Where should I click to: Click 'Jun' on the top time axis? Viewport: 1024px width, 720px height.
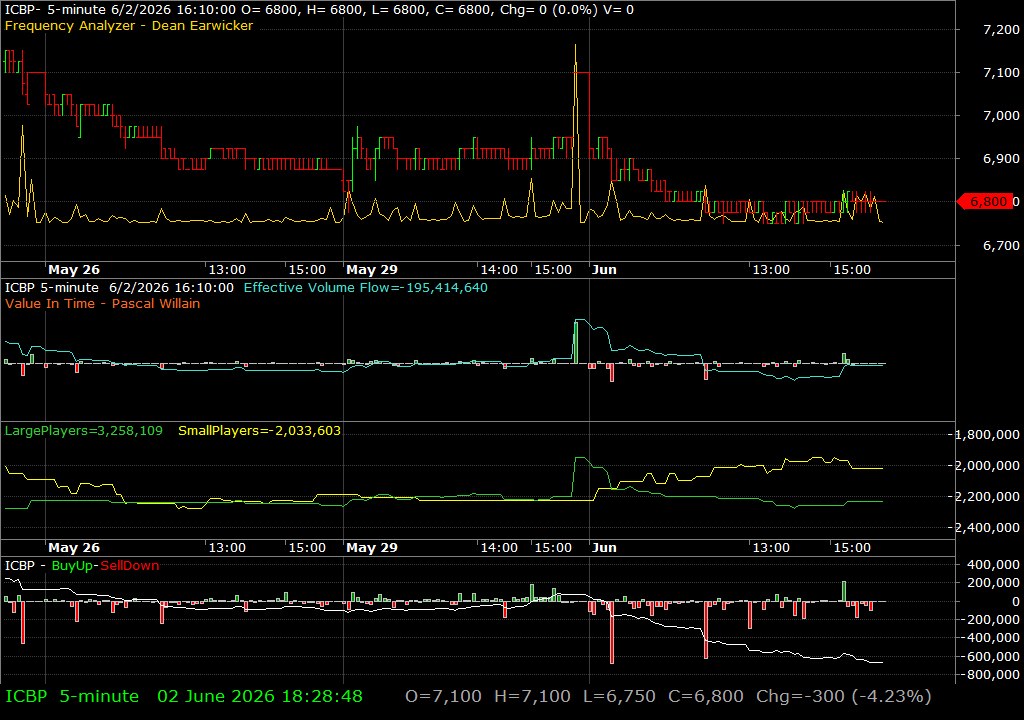604,270
